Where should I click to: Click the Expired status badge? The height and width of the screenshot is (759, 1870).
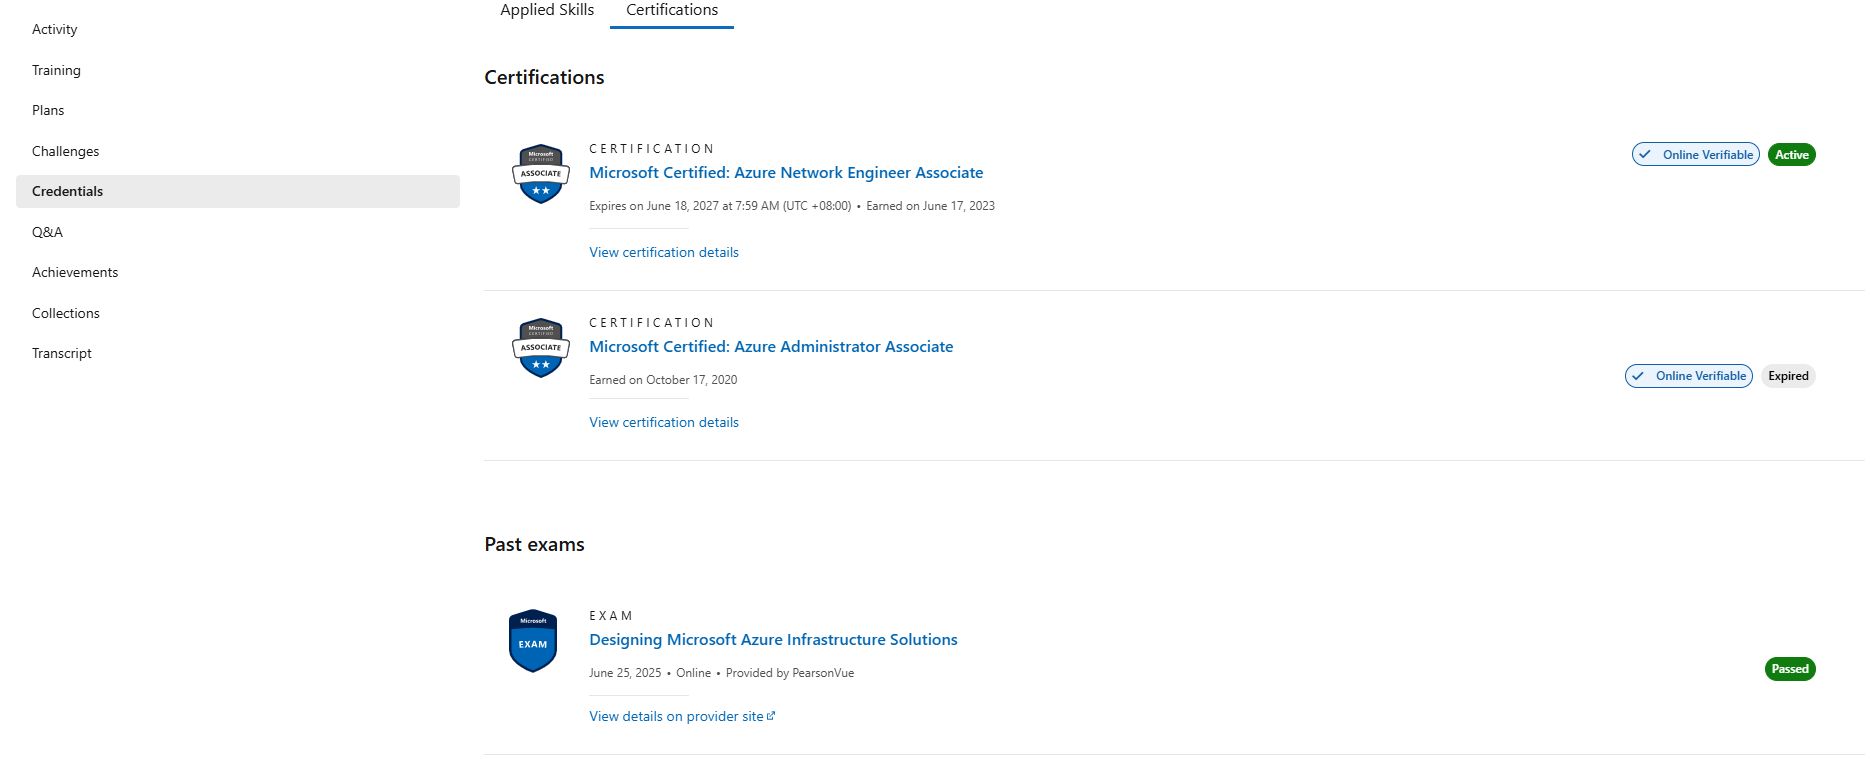point(1788,376)
